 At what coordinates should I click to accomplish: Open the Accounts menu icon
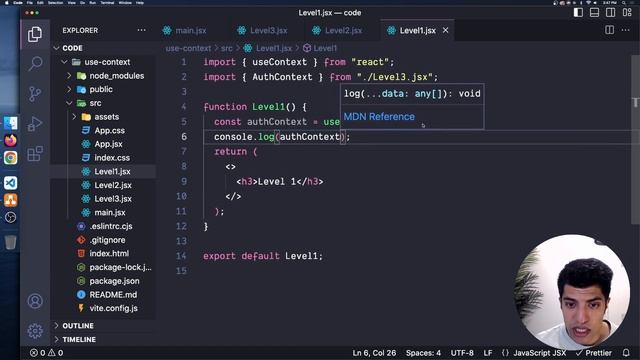coord(35,301)
